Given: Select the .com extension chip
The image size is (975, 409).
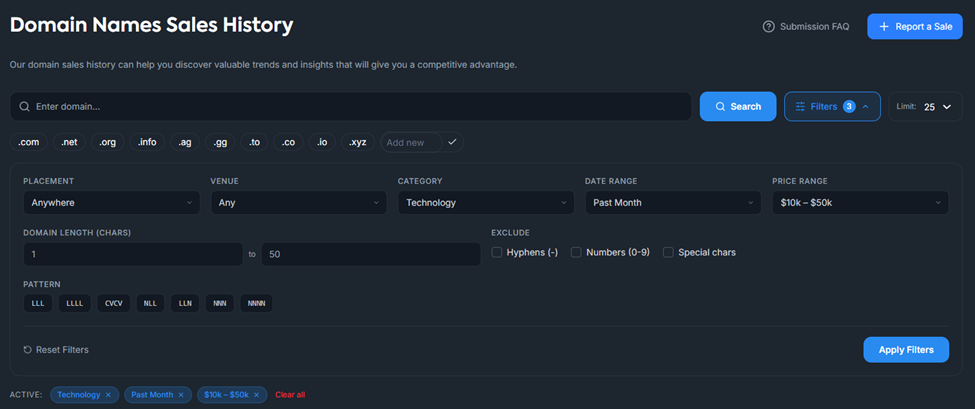Looking at the screenshot, I should point(28,142).
